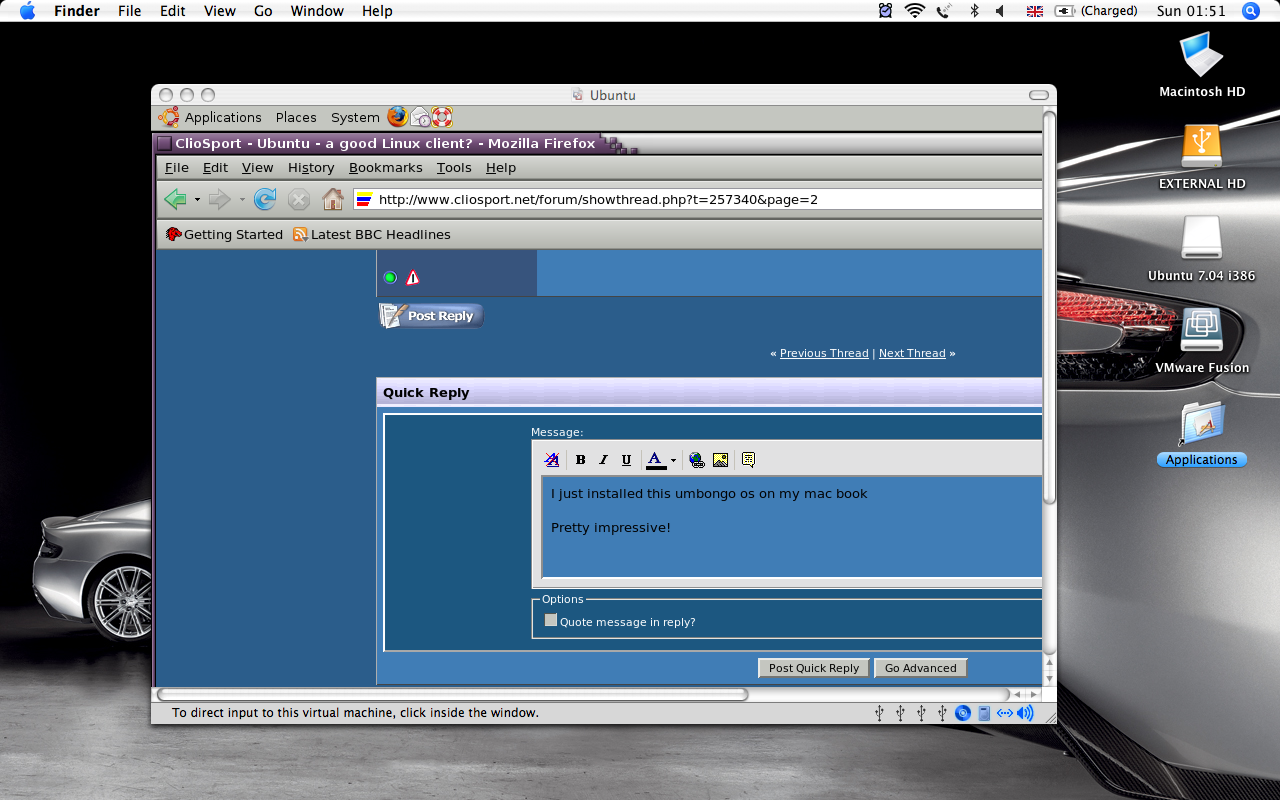This screenshot has width=1280, height=800.
Task: Click the remove text formatting icon
Action: pyautogui.click(x=552, y=460)
